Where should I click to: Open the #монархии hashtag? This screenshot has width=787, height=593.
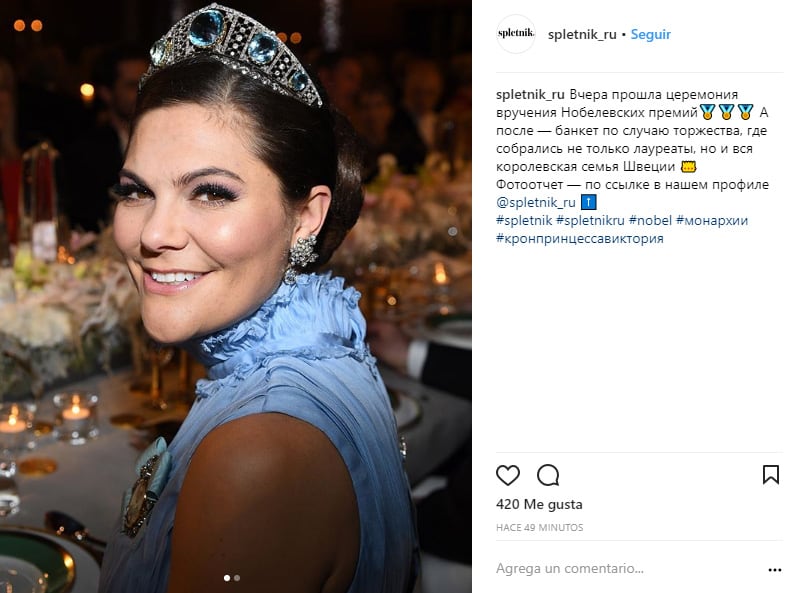712,220
